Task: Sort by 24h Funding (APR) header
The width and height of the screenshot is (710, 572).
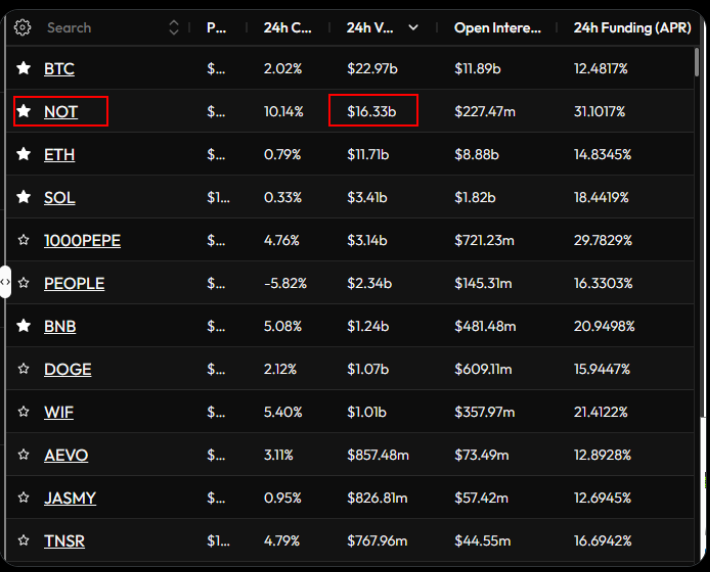Action: [x=631, y=28]
